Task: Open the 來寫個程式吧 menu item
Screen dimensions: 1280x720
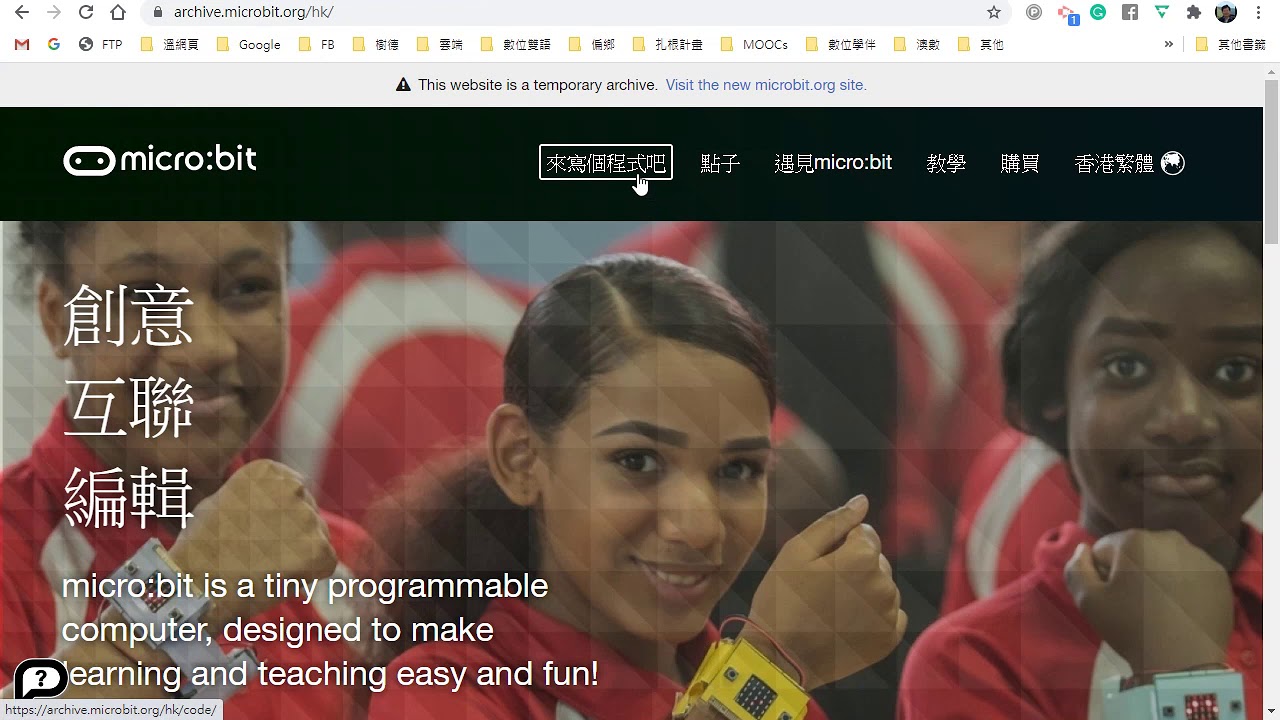Action: click(x=606, y=162)
